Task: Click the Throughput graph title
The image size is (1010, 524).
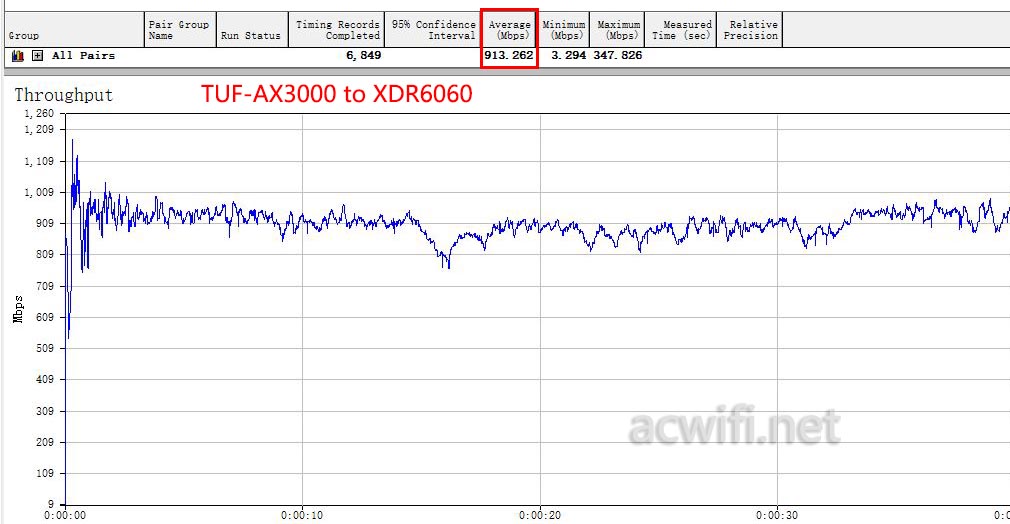Action: [x=64, y=95]
